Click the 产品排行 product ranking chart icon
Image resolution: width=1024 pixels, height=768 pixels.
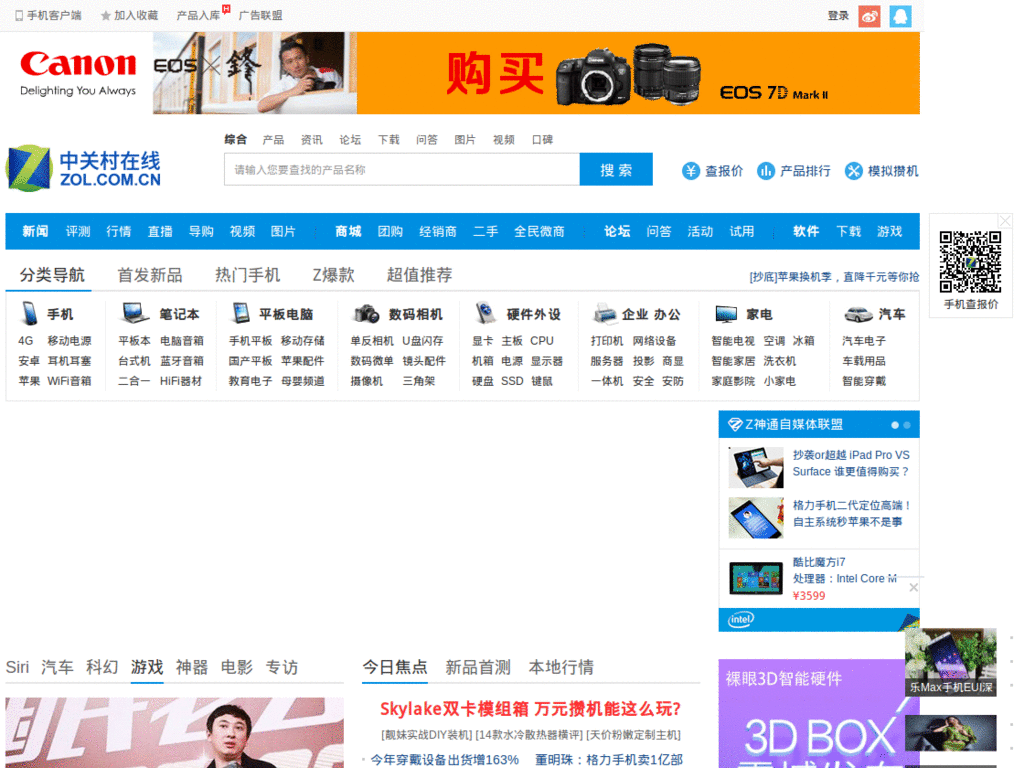pyautogui.click(x=766, y=170)
